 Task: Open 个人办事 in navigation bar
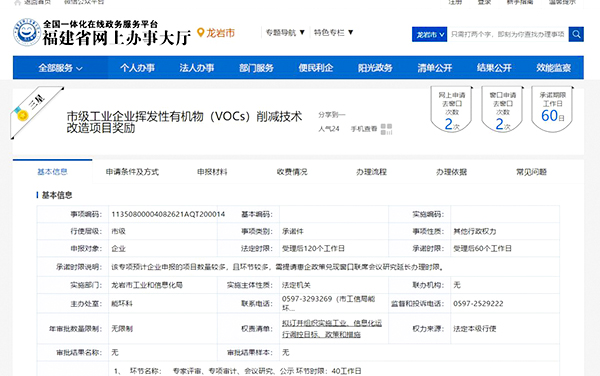(137, 68)
